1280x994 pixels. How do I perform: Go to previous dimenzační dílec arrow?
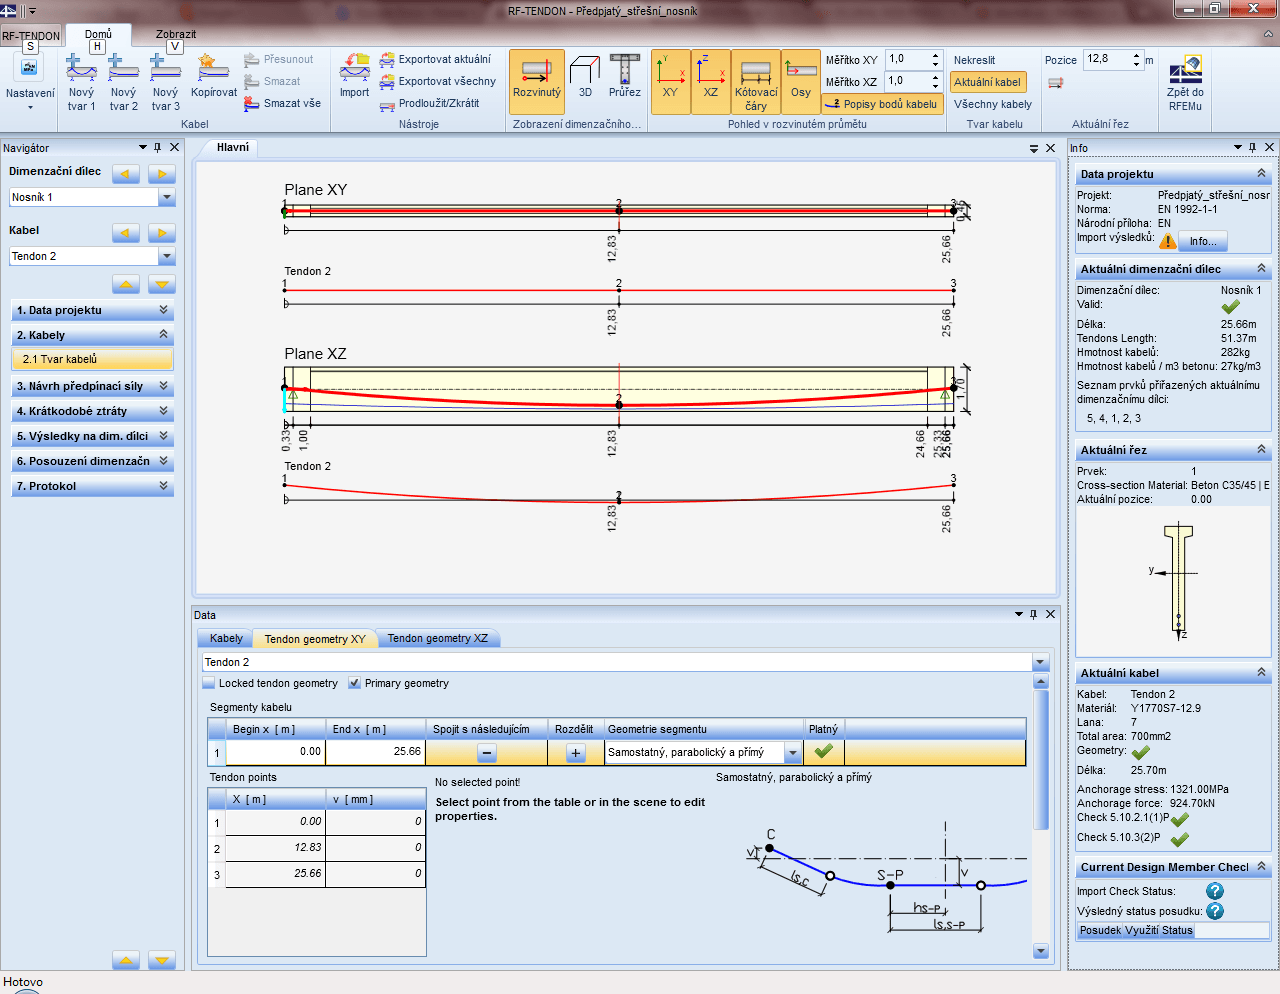[x=126, y=174]
